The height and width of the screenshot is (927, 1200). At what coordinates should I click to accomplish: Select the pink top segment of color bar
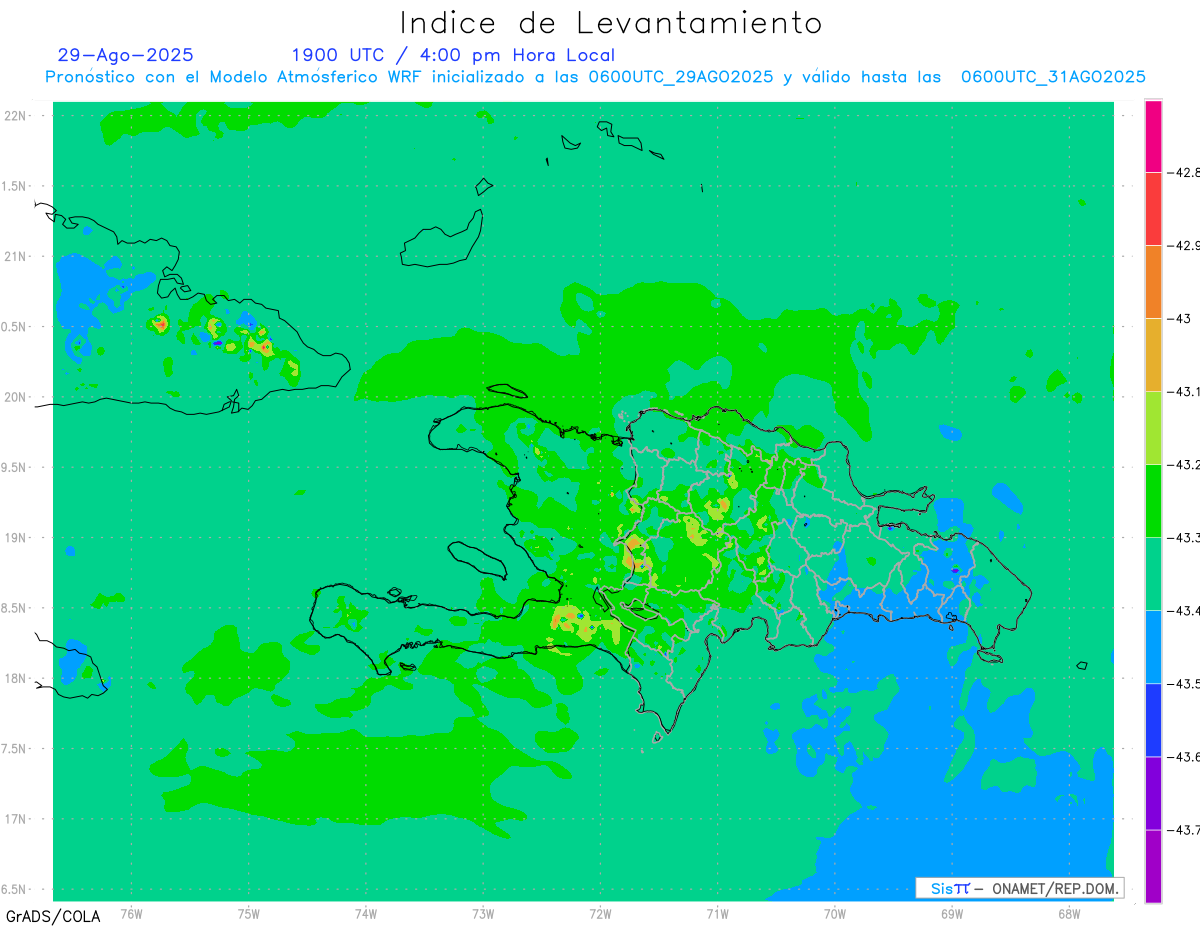coord(1153,136)
